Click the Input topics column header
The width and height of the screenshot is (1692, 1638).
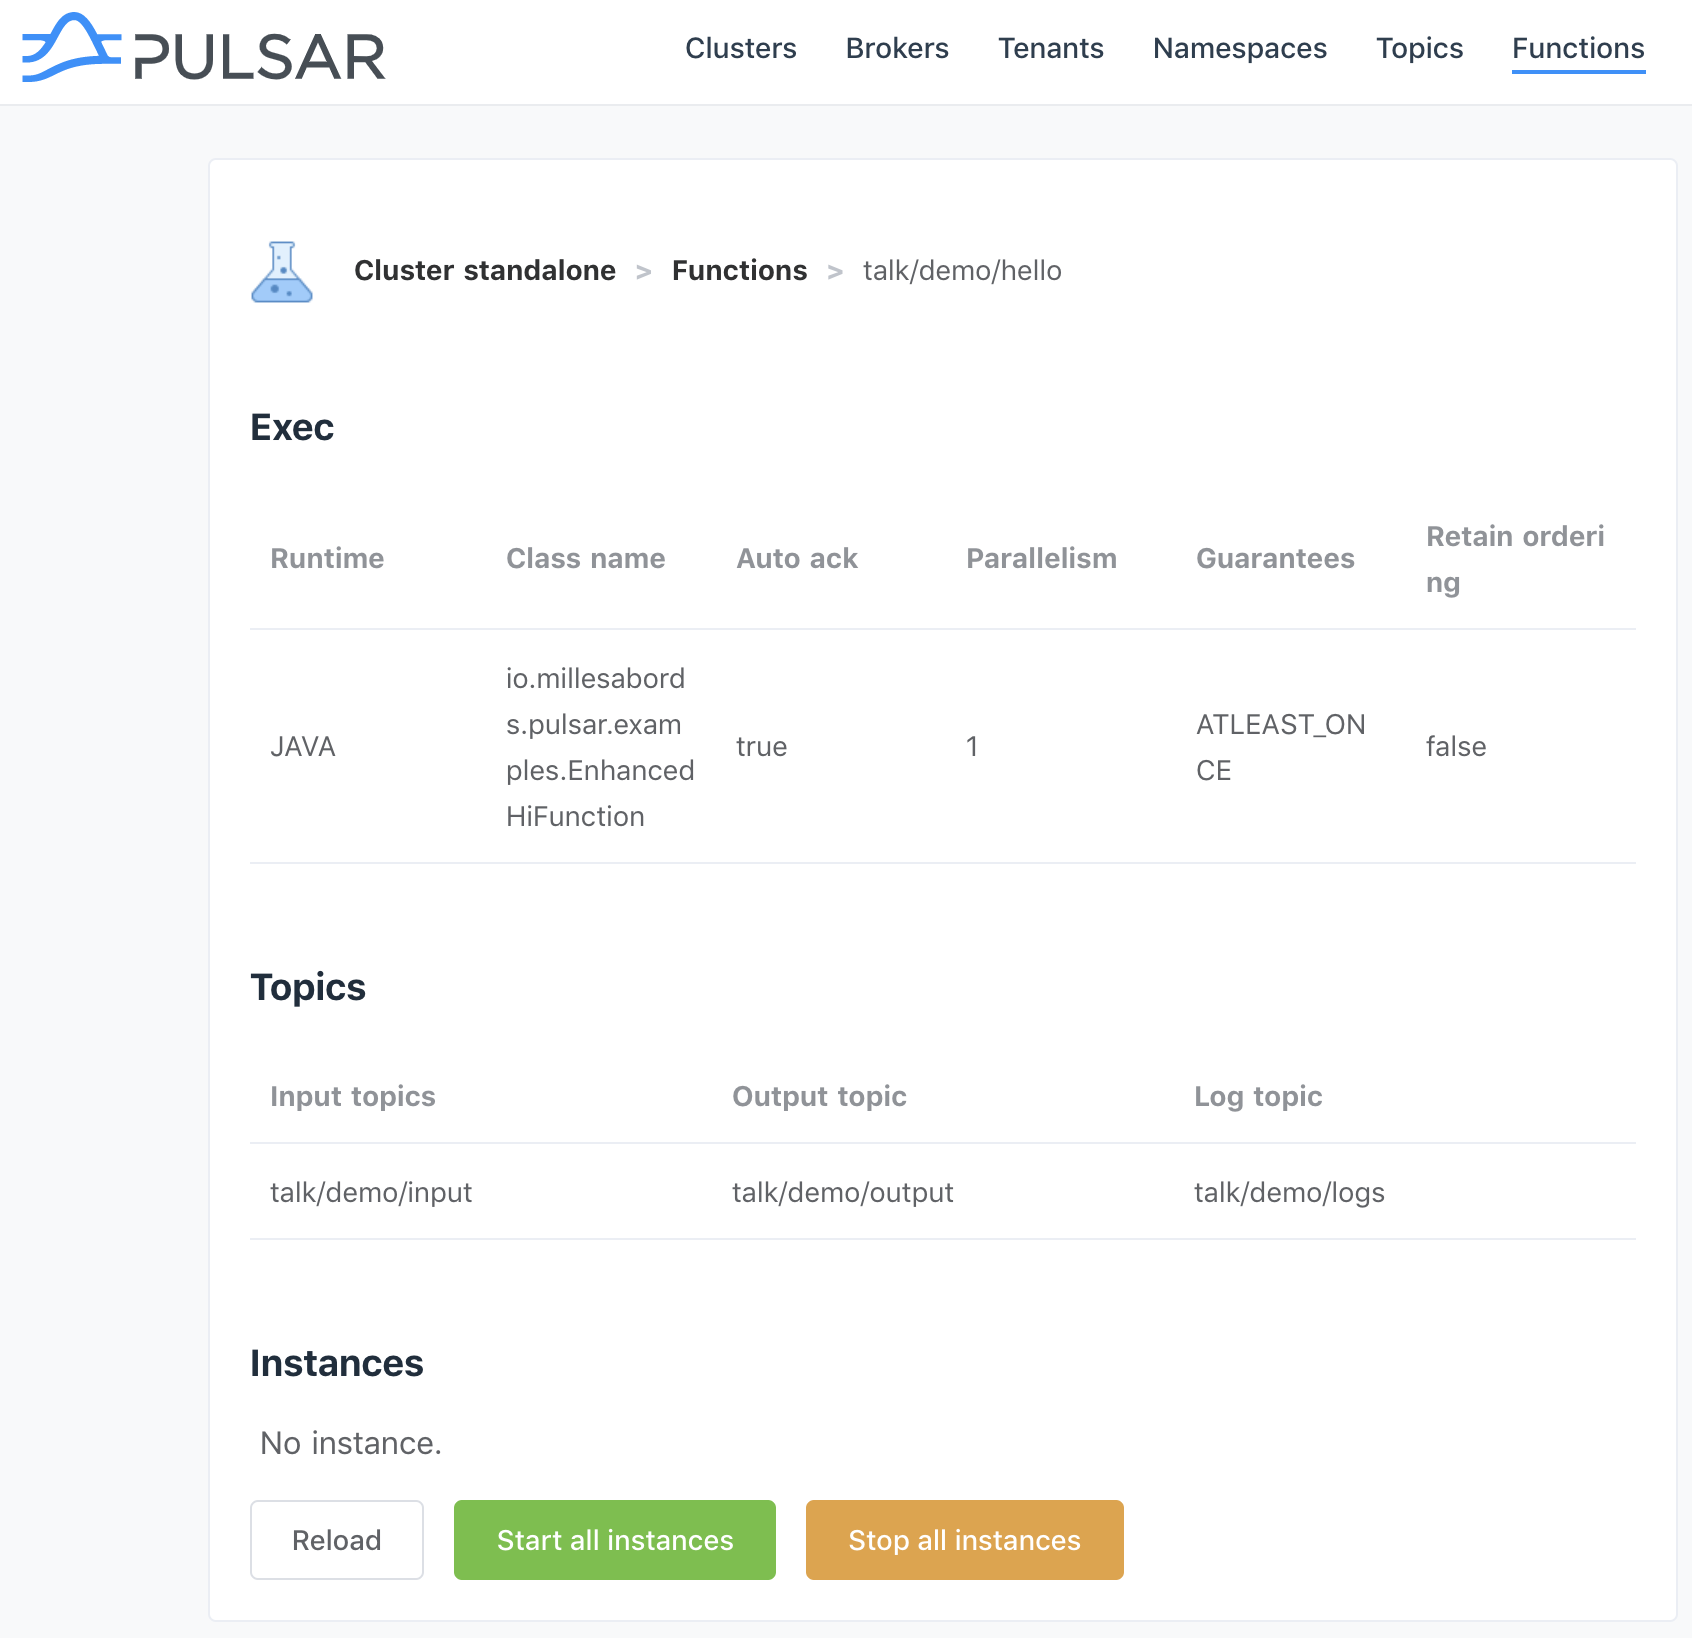(x=353, y=1096)
